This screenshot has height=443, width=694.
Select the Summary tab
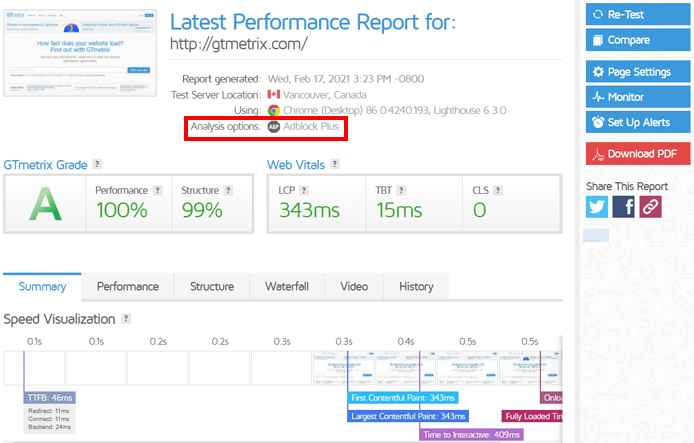[x=42, y=287]
